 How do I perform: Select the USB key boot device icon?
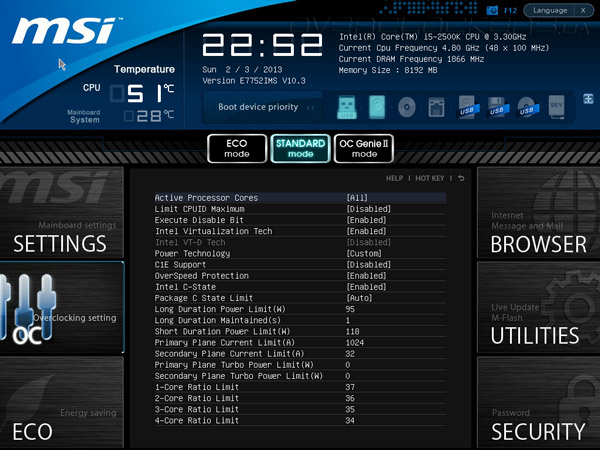pyautogui.click(x=347, y=108)
